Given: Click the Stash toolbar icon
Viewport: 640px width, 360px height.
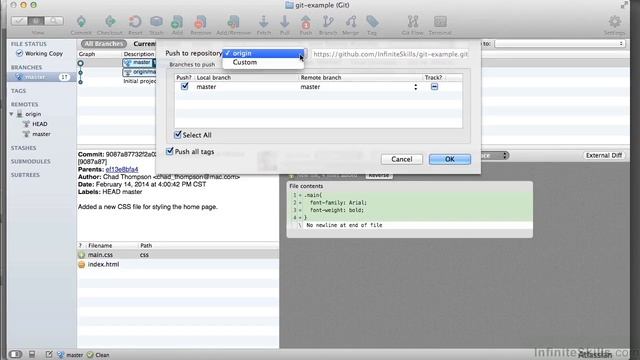Looking at the screenshot, I should tap(156, 22).
